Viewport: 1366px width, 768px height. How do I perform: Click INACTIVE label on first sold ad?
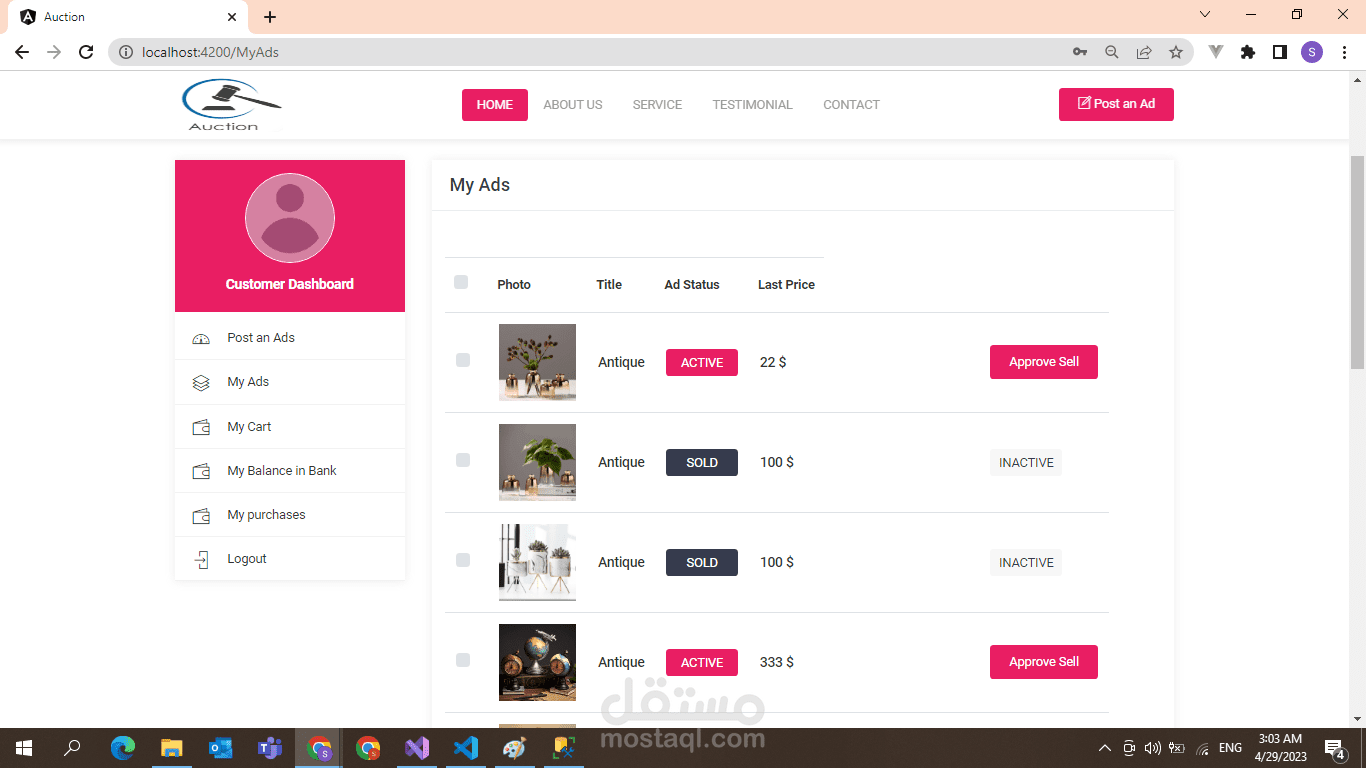1026,462
